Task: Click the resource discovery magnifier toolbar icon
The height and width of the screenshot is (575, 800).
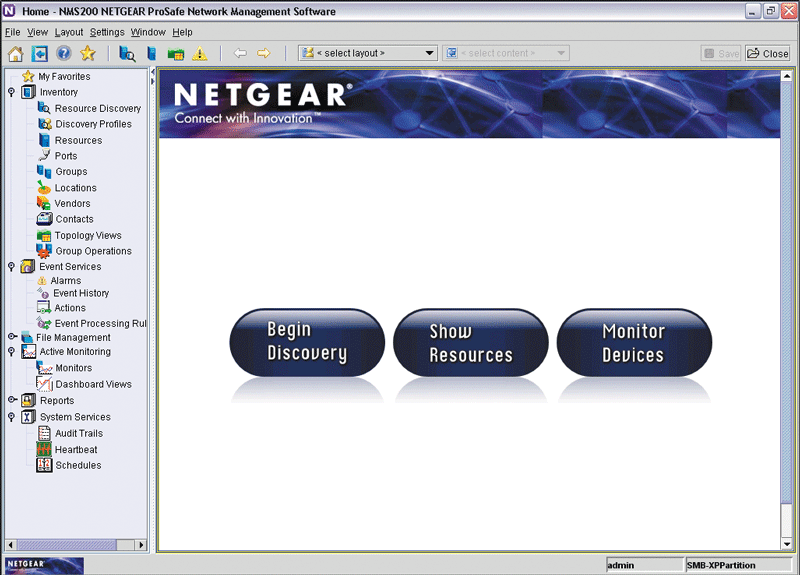Action: click(x=127, y=54)
